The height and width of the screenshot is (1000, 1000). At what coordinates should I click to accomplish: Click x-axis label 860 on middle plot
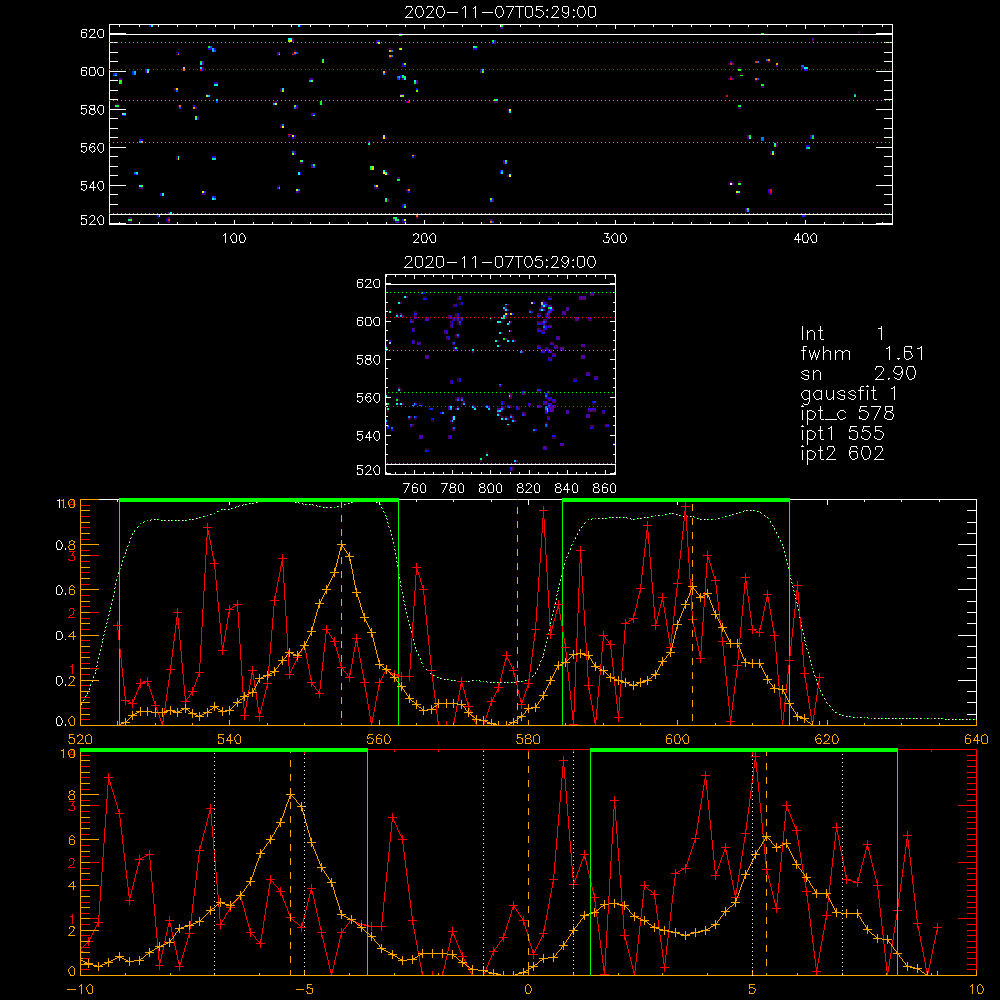[605, 489]
